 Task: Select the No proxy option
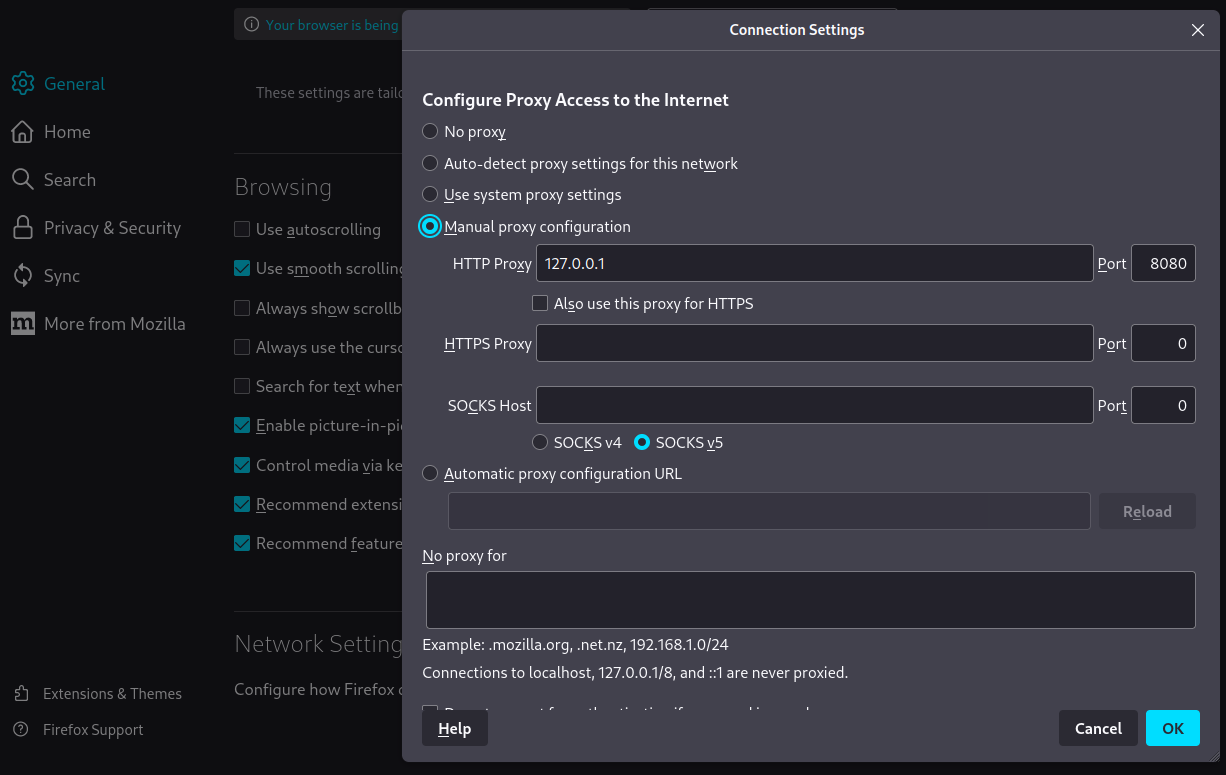pos(430,131)
